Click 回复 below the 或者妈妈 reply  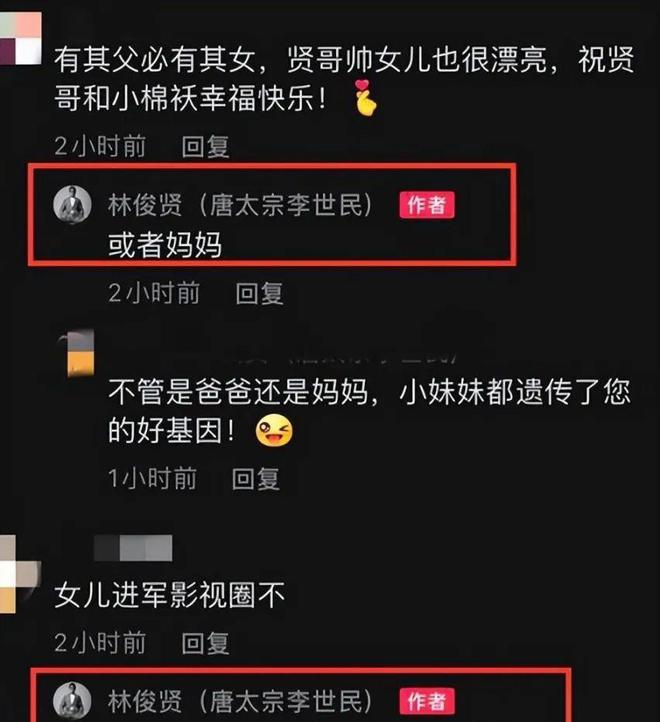tap(259, 293)
